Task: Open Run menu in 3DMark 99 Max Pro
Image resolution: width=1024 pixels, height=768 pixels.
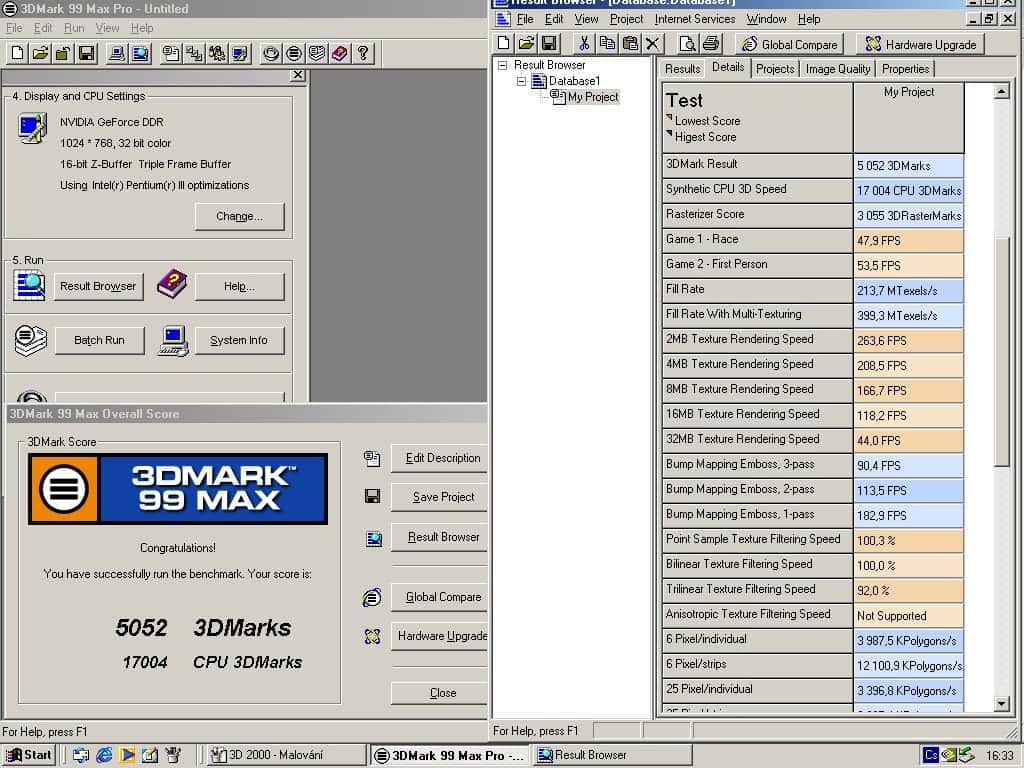Action: [74, 28]
